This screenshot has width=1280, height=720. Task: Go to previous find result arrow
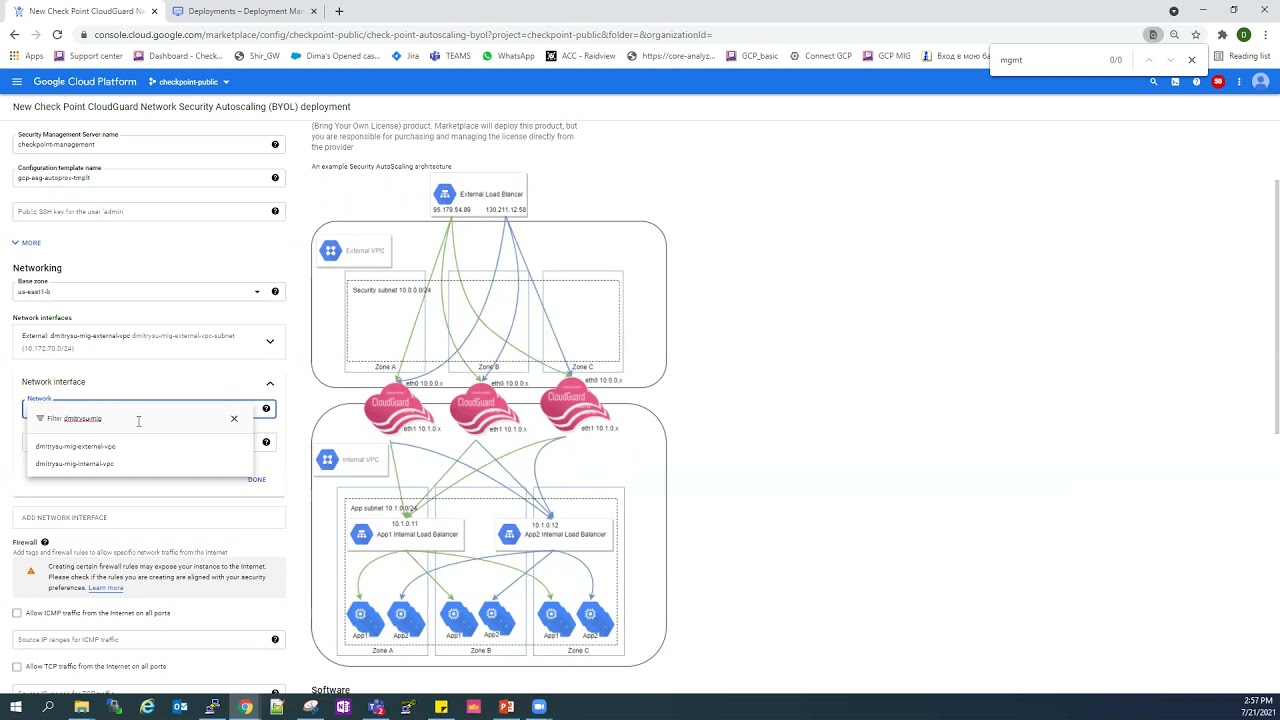(1149, 60)
